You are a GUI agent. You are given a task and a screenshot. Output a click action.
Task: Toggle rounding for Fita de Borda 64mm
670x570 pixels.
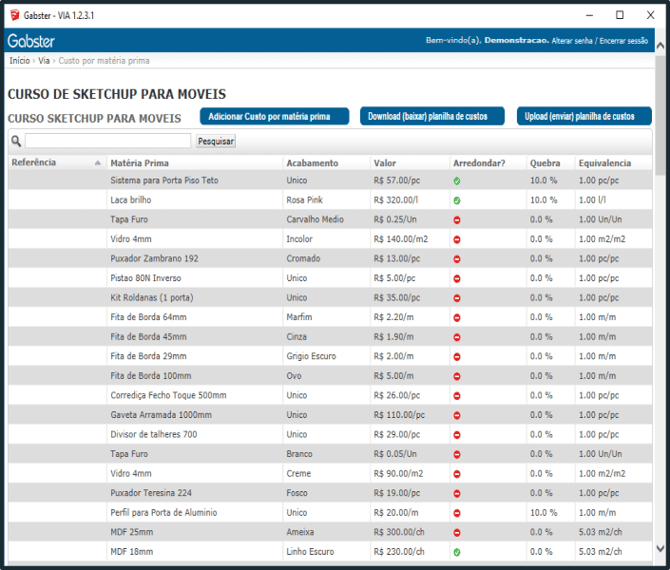point(457,317)
